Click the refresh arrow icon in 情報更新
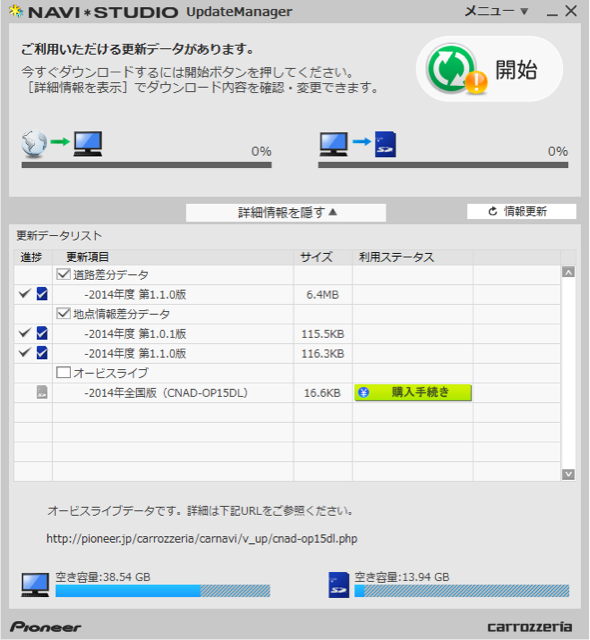Image resolution: width=590 pixels, height=640 pixels. coord(493,211)
